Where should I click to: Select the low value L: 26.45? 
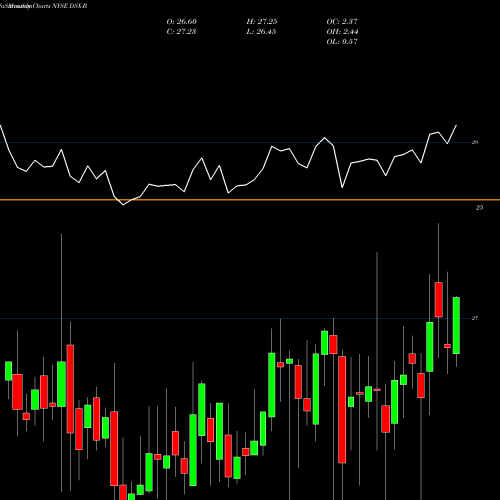[x=261, y=32]
